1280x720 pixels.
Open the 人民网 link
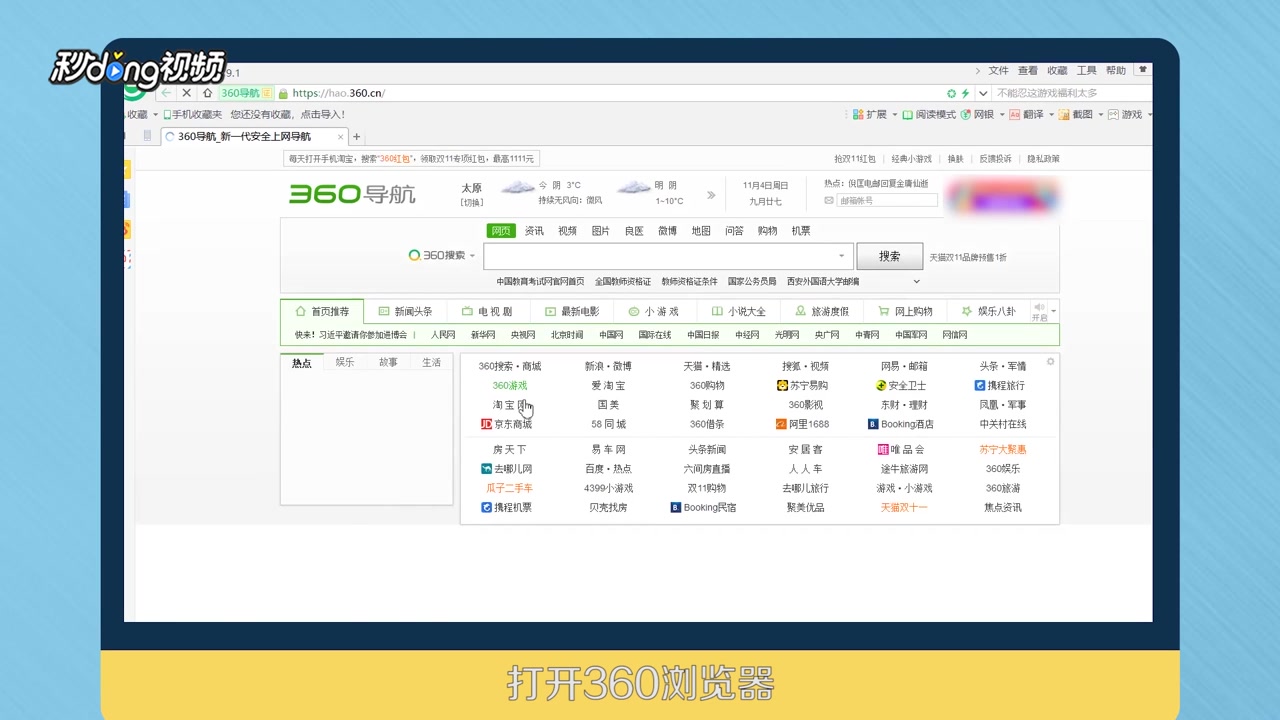(443, 335)
